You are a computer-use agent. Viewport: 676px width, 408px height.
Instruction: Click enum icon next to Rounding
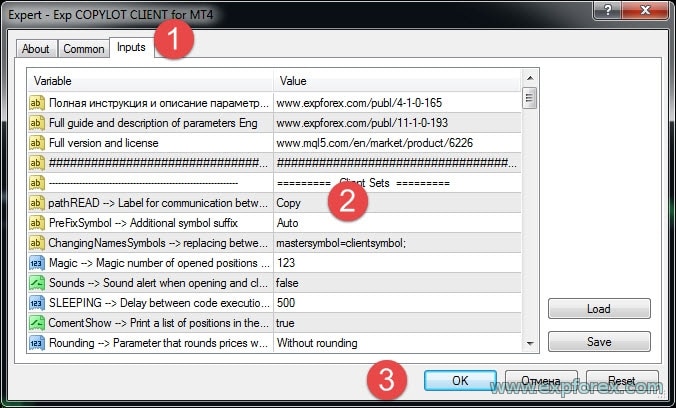tap(37, 343)
